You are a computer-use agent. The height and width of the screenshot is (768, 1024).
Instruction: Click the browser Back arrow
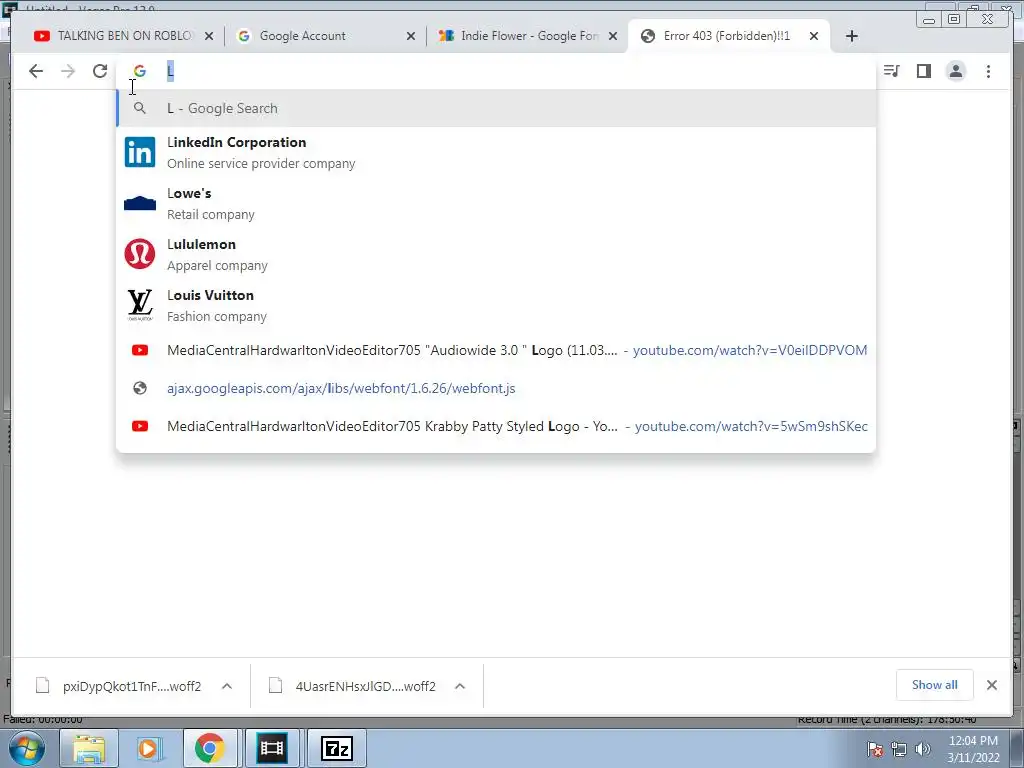pyautogui.click(x=36, y=71)
